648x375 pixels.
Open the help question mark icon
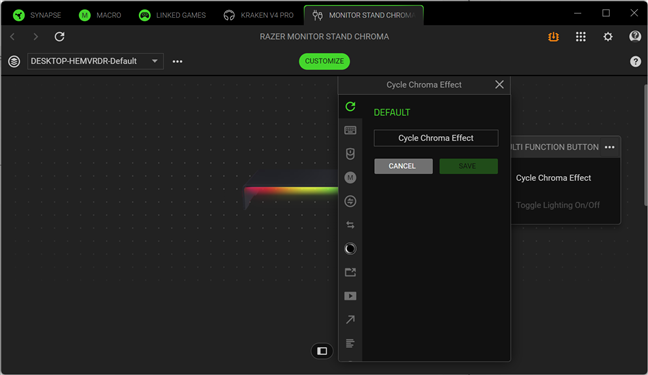click(635, 62)
